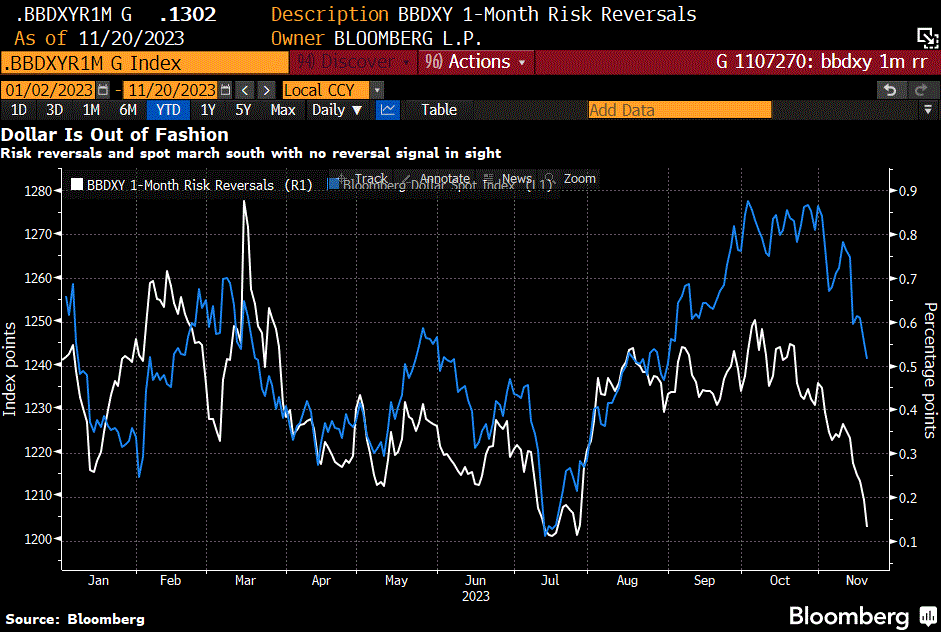Viewport: 941px width, 632px height.
Task: Switch to the 6M range tab
Action: (x=128, y=110)
